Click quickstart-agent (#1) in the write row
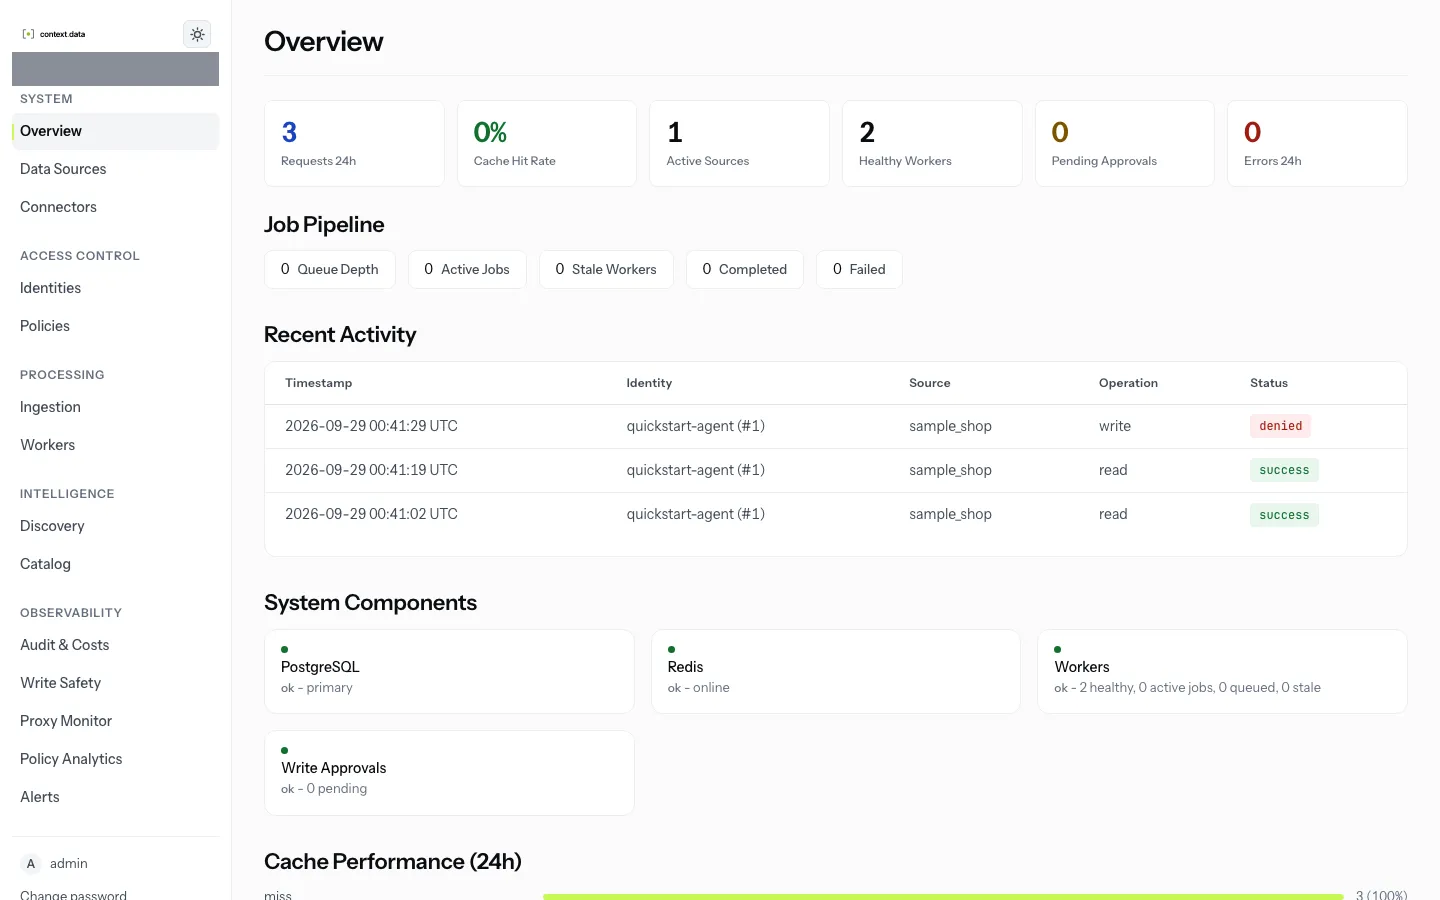Viewport: 1440px width, 900px height. [x=696, y=426]
